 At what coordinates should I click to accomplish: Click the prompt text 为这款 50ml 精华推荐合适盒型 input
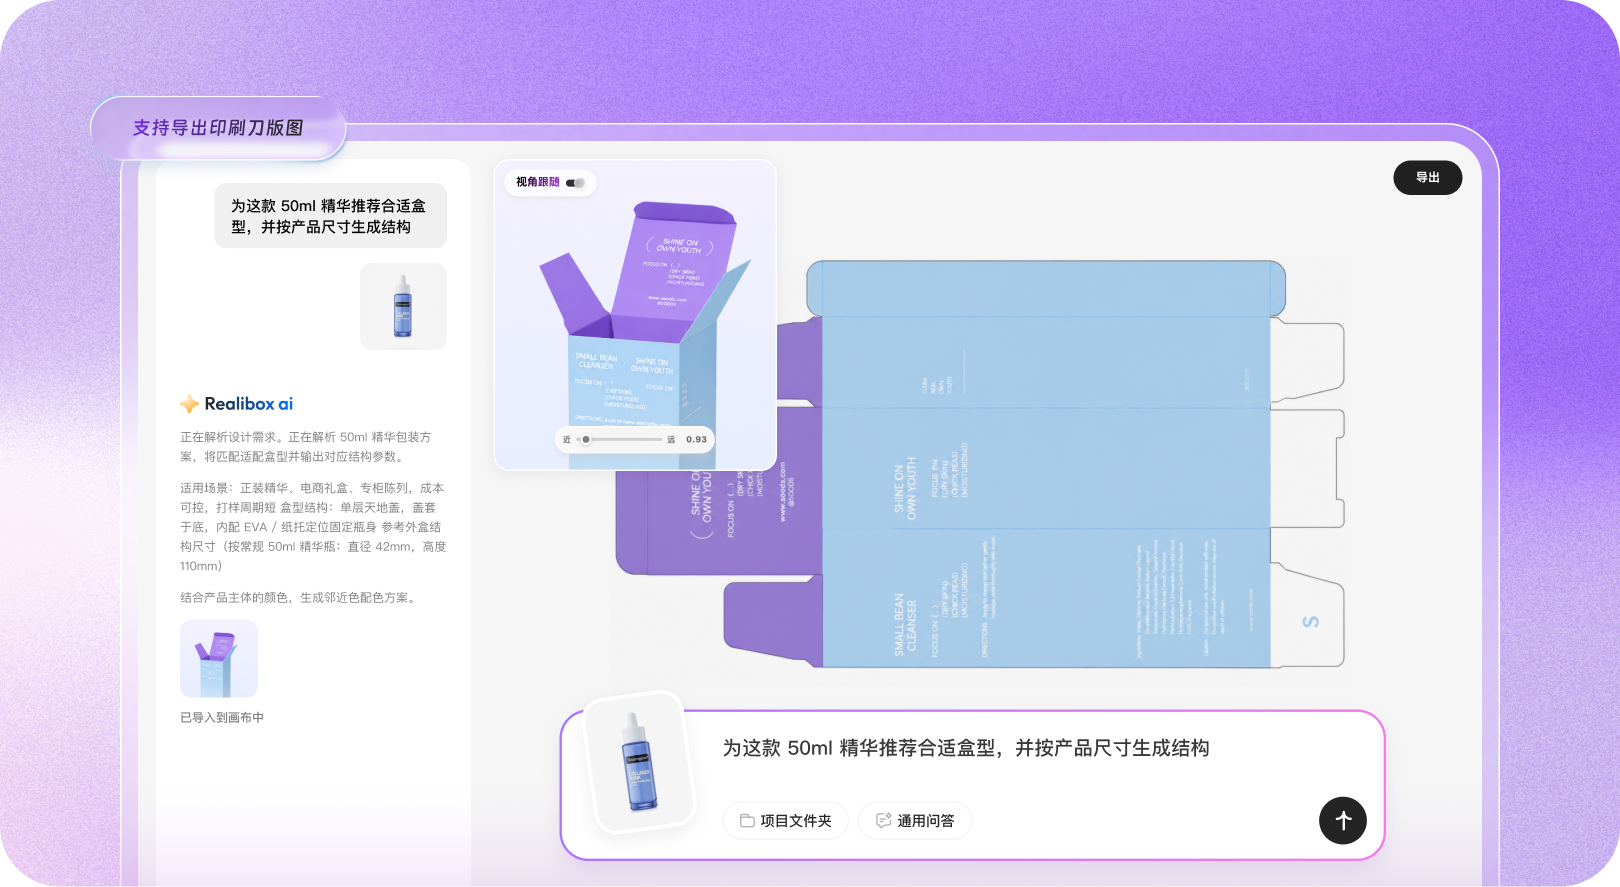966,748
